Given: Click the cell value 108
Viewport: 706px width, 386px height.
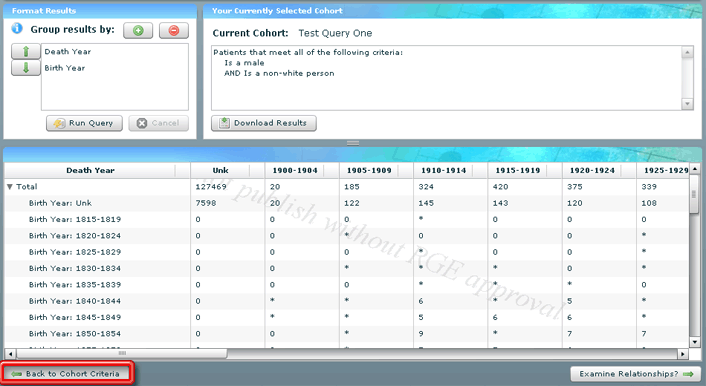Looking at the screenshot, I should pos(649,203).
